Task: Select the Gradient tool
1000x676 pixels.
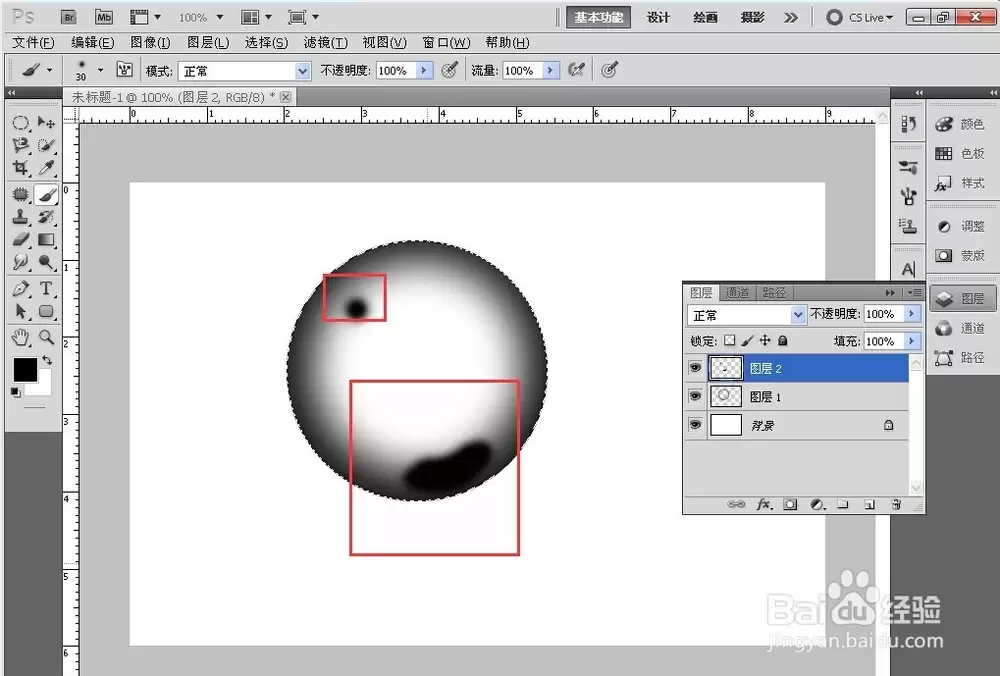Action: click(46, 240)
